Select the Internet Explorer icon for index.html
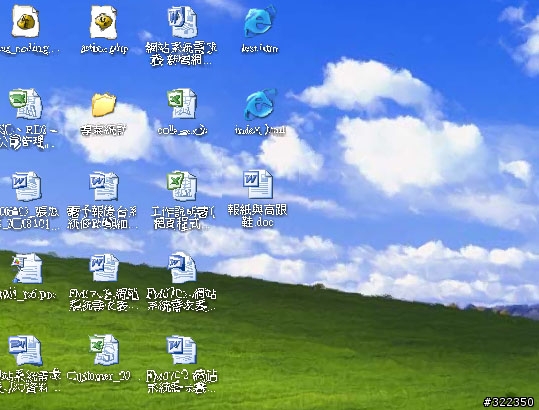Image resolution: width=539 pixels, height=410 pixels. click(x=260, y=104)
